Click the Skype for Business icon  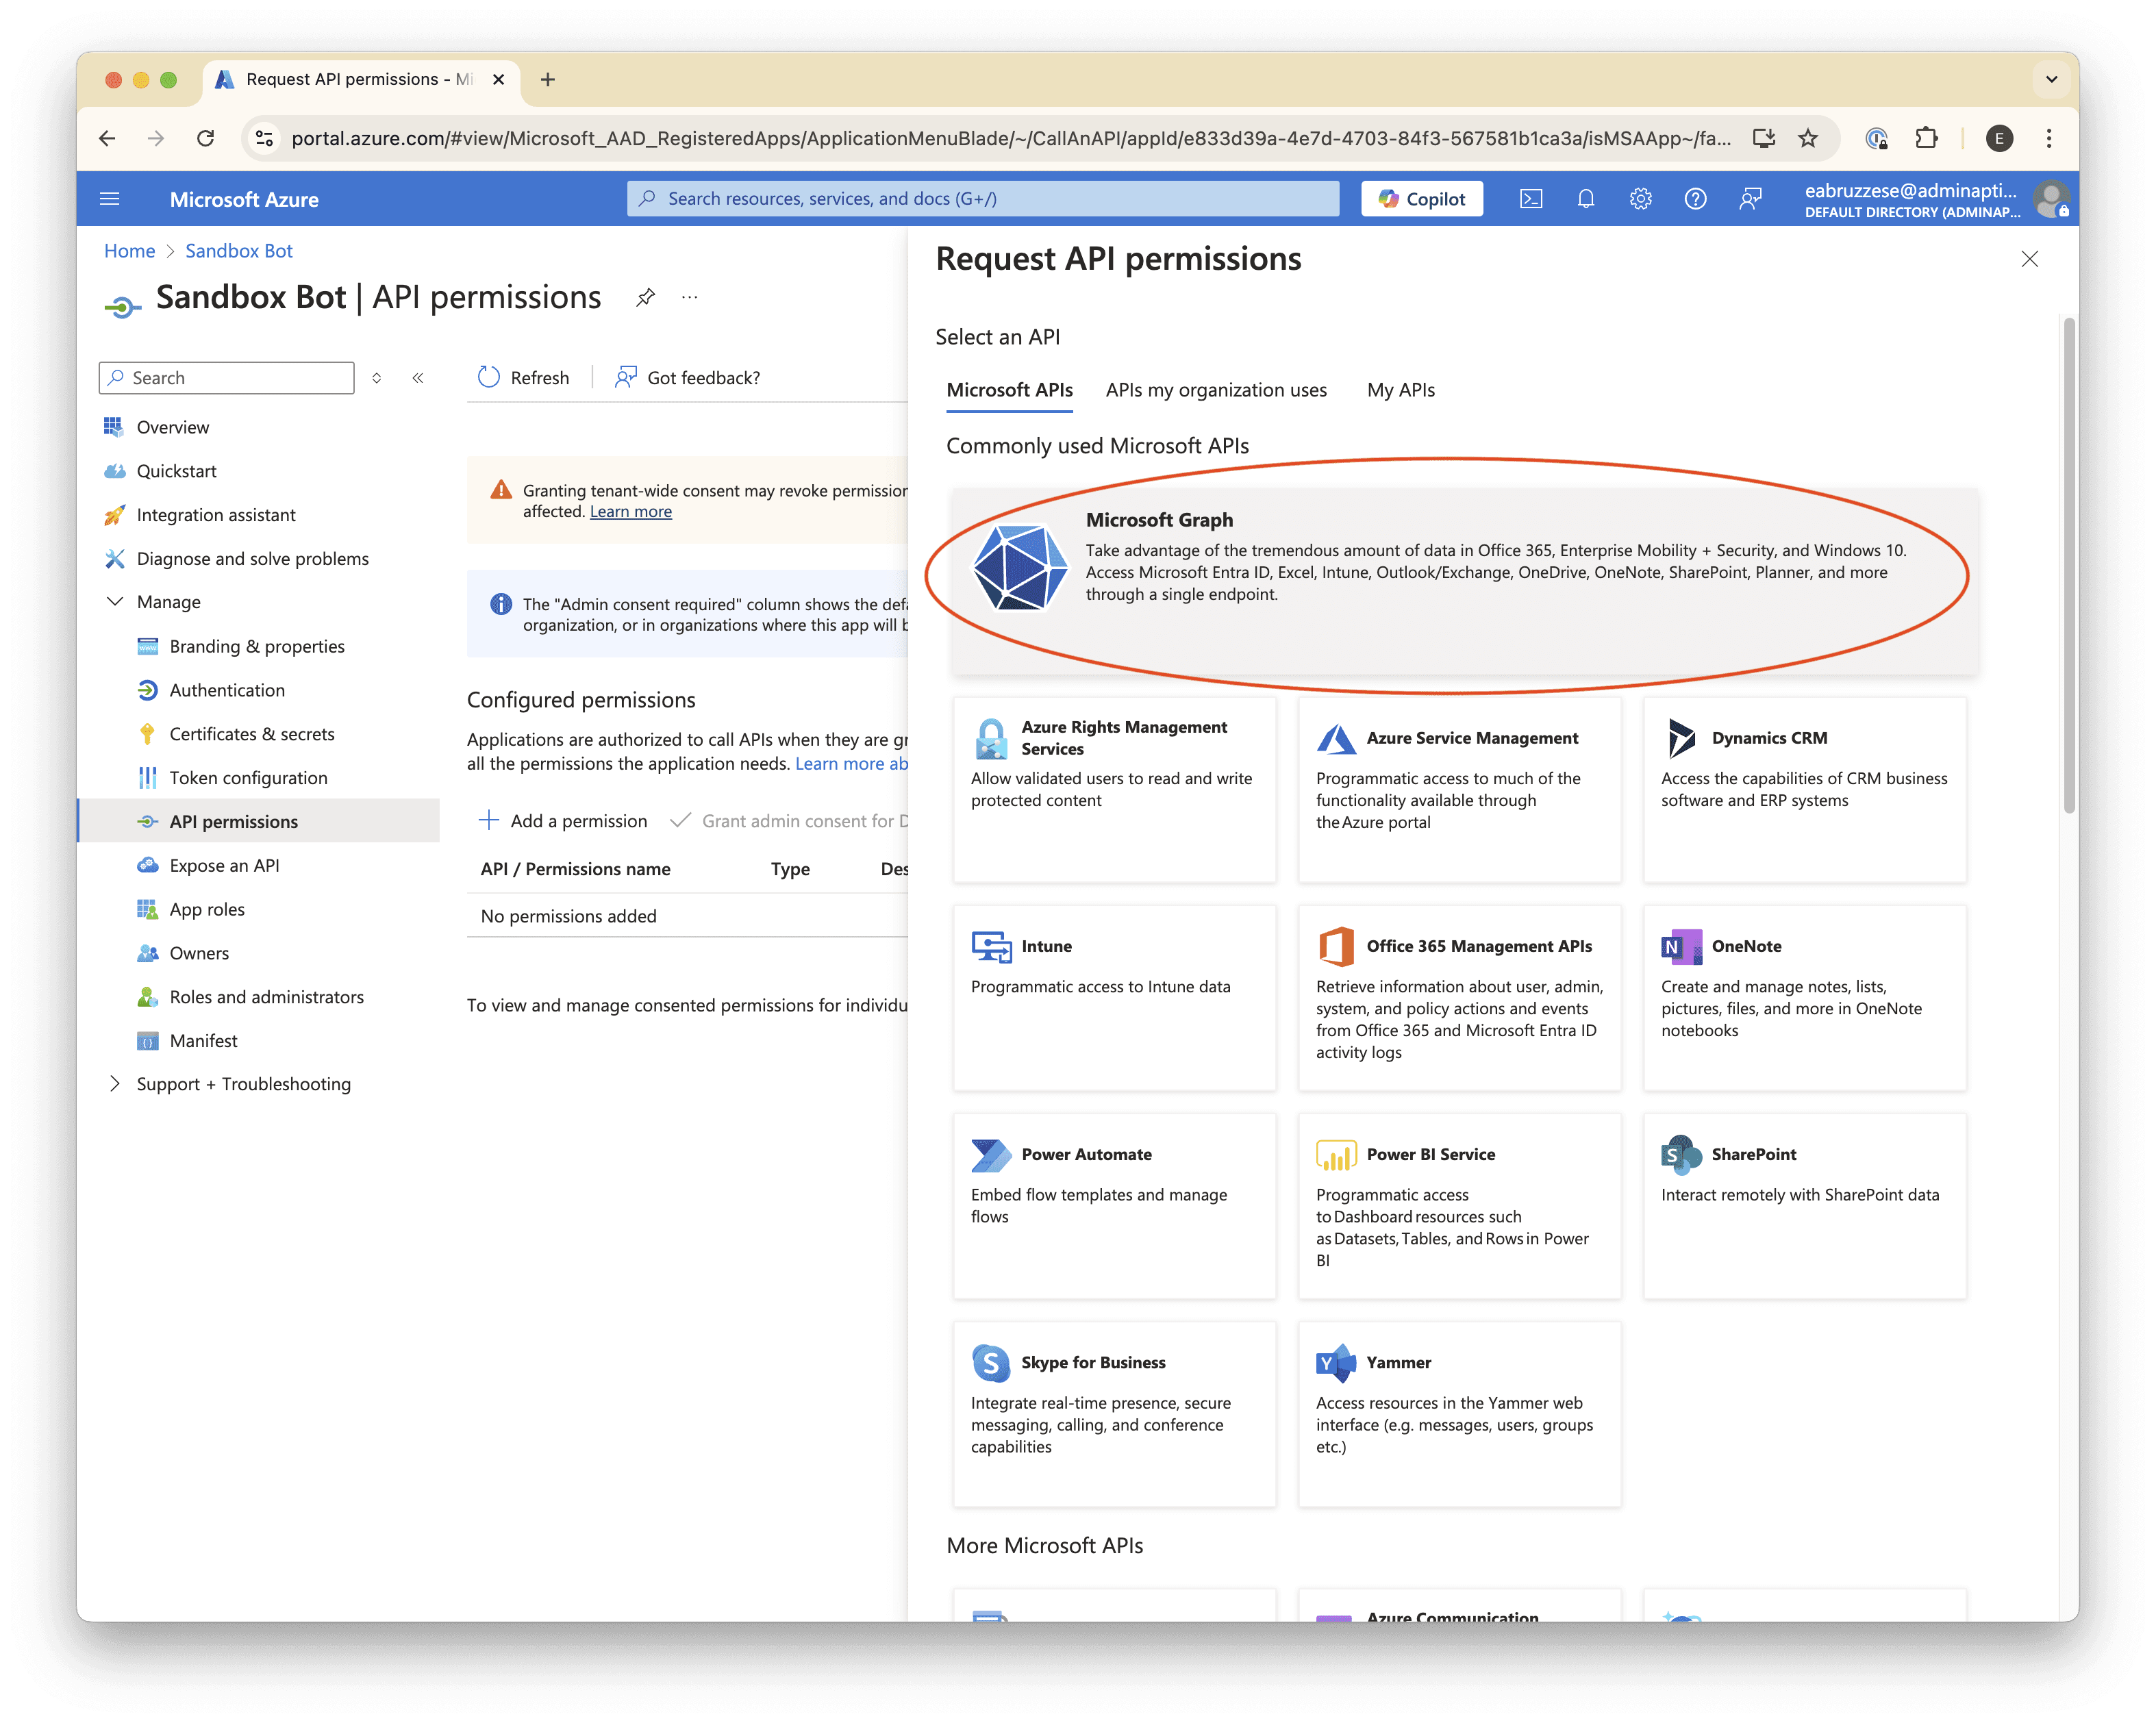coord(991,1362)
